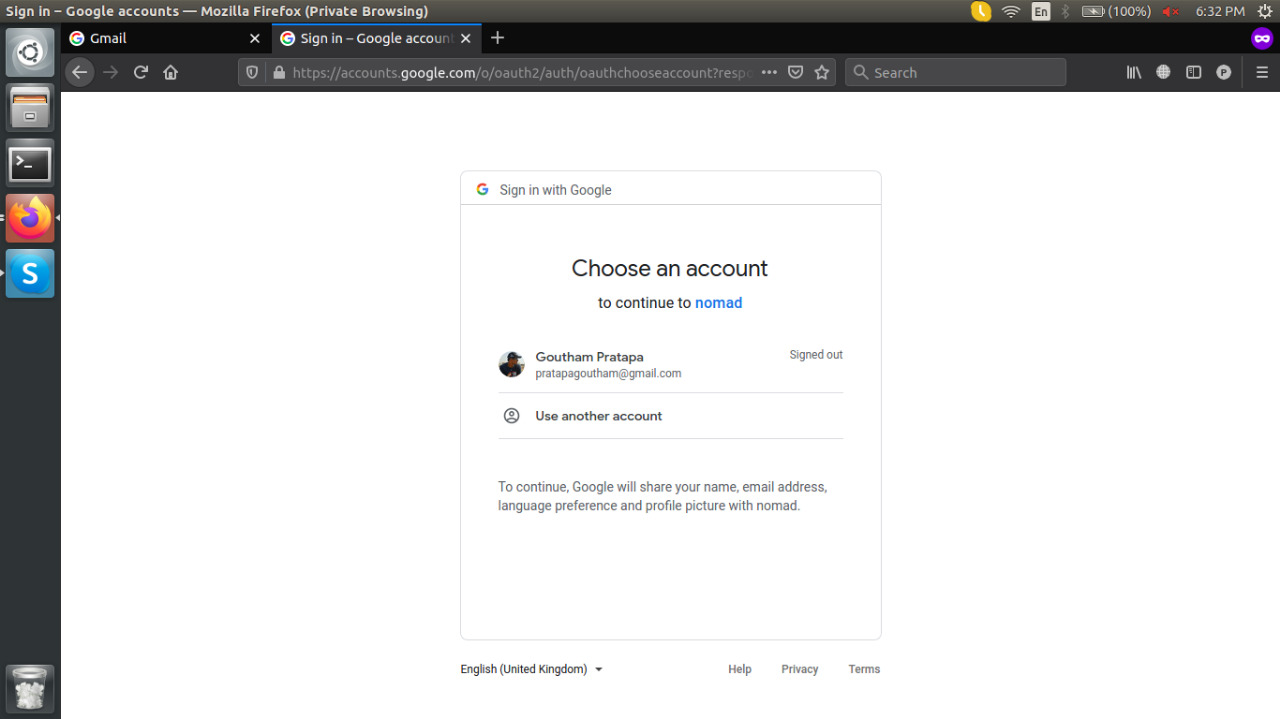This screenshot has width=1280, height=719.
Task: Click the Signed out status text
Action: pos(816,355)
